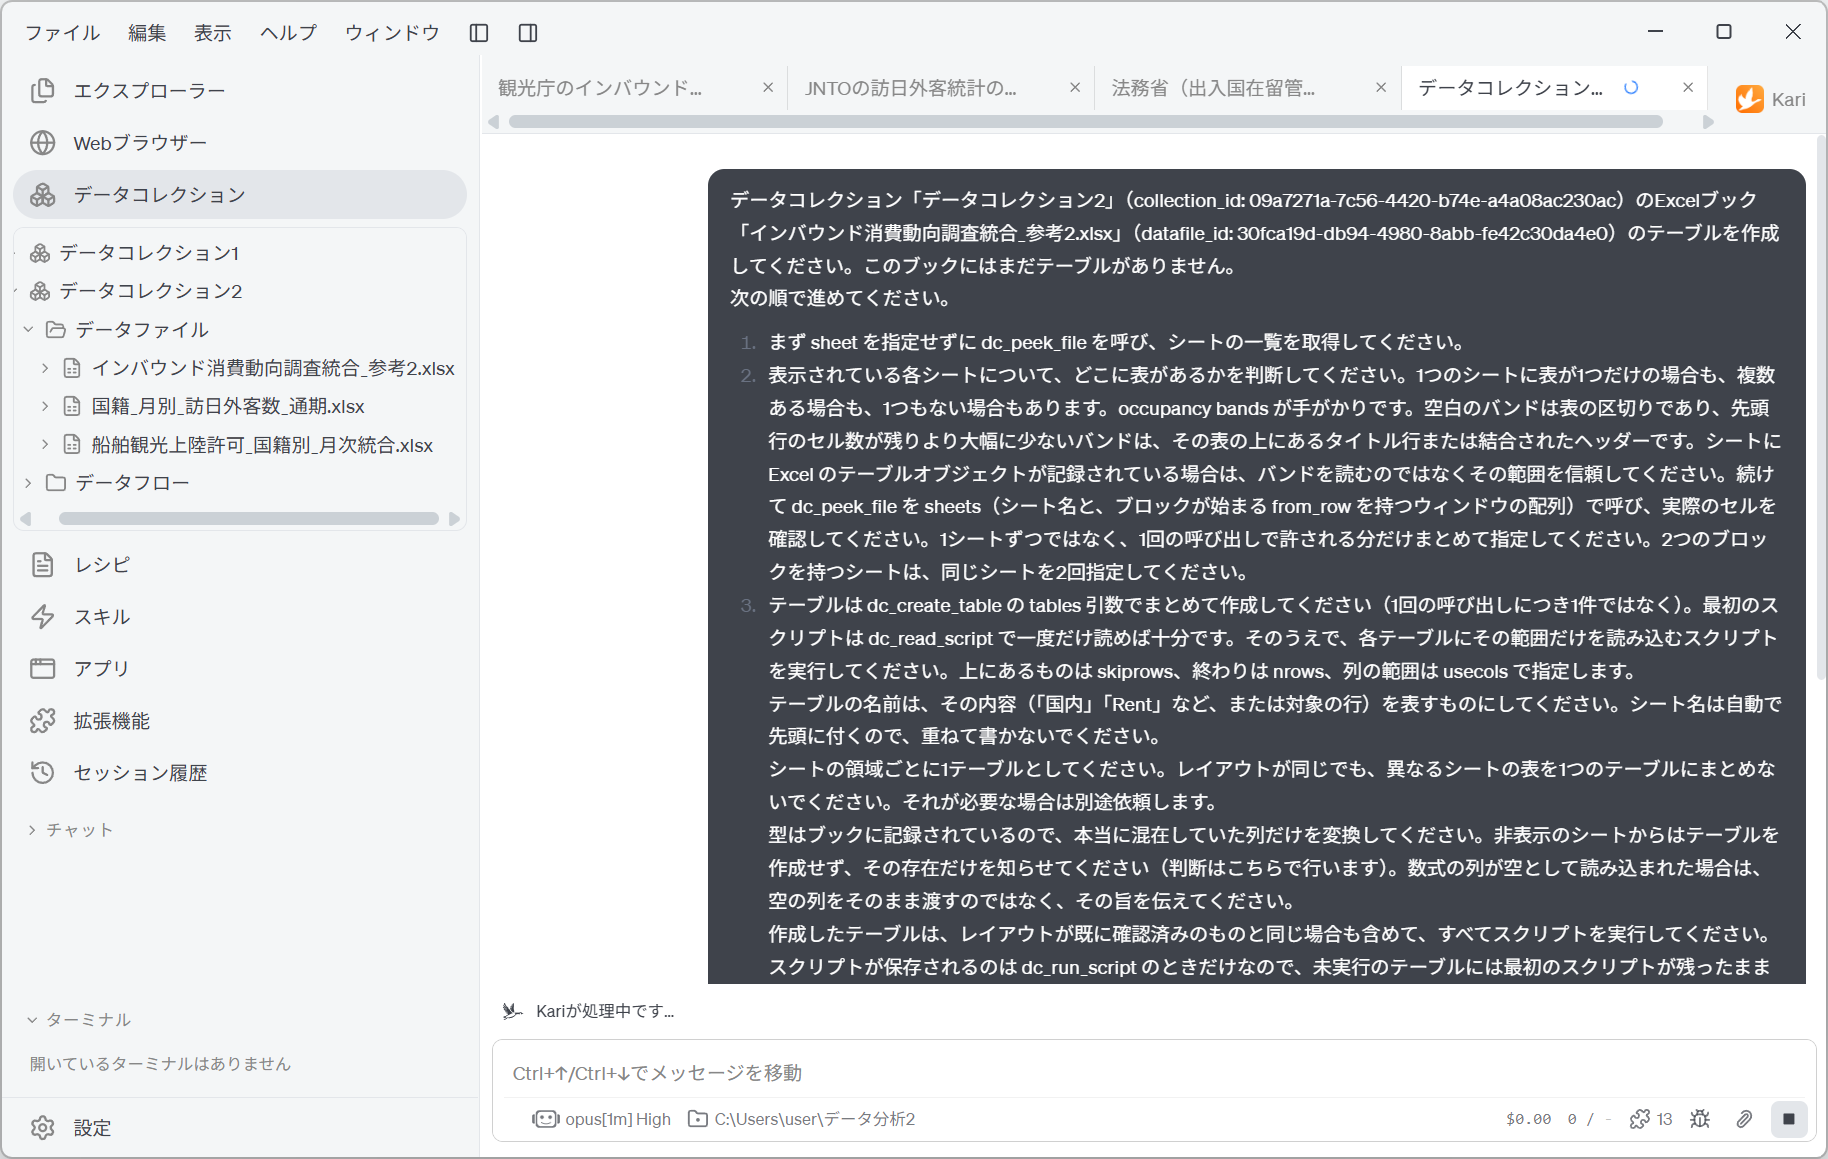Open the Webブラウザー globe icon
Screen dimensions: 1828x1159
43,143
